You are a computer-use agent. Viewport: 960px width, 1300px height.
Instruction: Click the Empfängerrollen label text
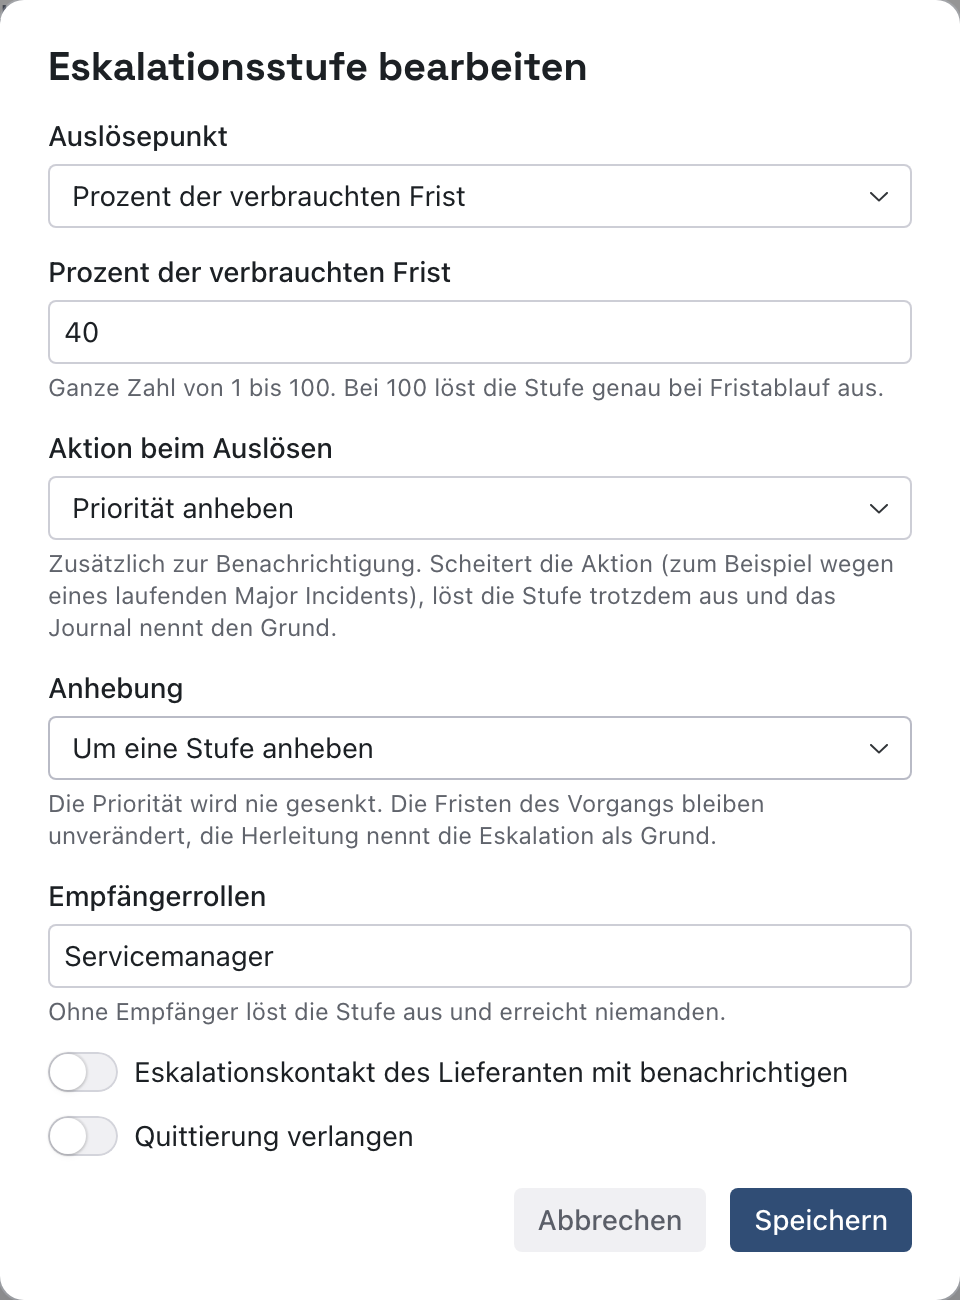(158, 897)
